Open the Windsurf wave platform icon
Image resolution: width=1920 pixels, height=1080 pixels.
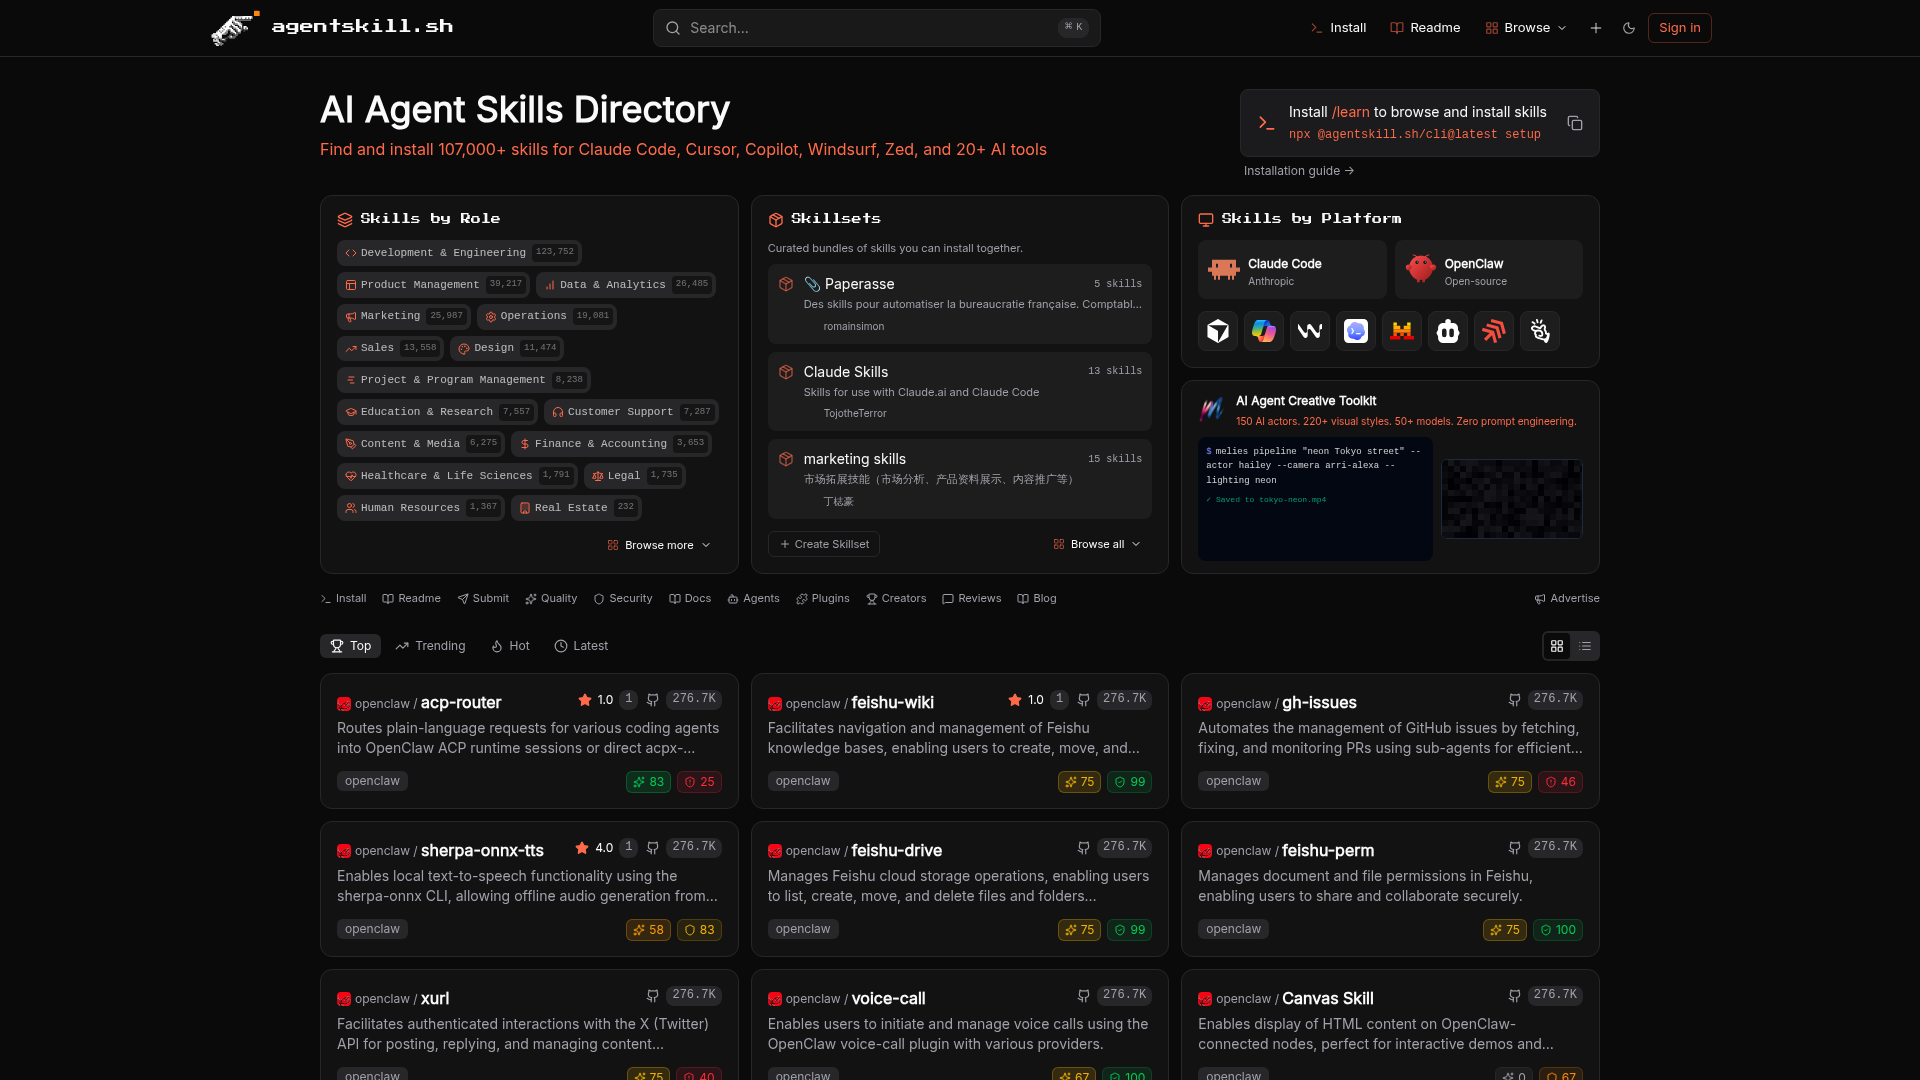(x=1309, y=331)
